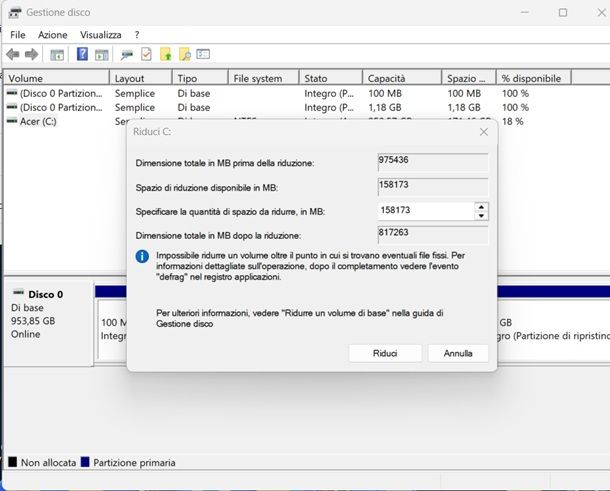Click the show/hide console tree toolbar icon
Viewport: 610px width, 491px height.
(x=58, y=54)
